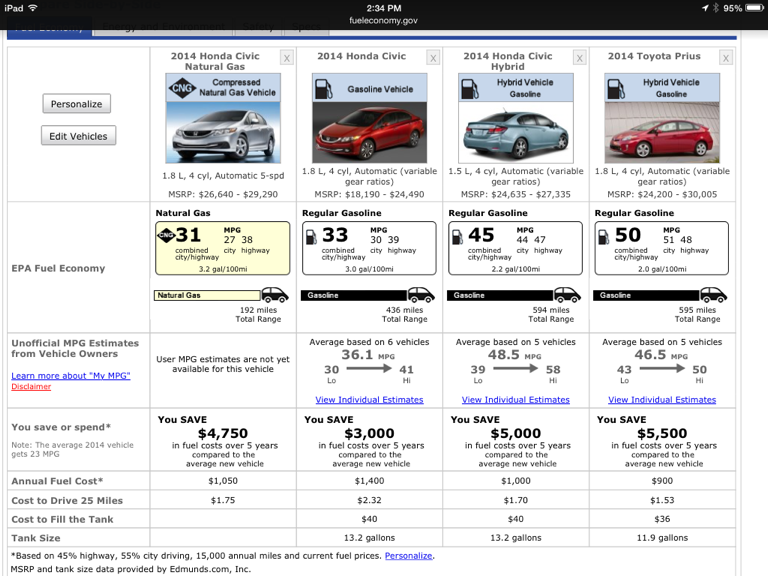Switch to the Energy and Environment tab
This screenshot has width=768, height=576.
point(163,27)
